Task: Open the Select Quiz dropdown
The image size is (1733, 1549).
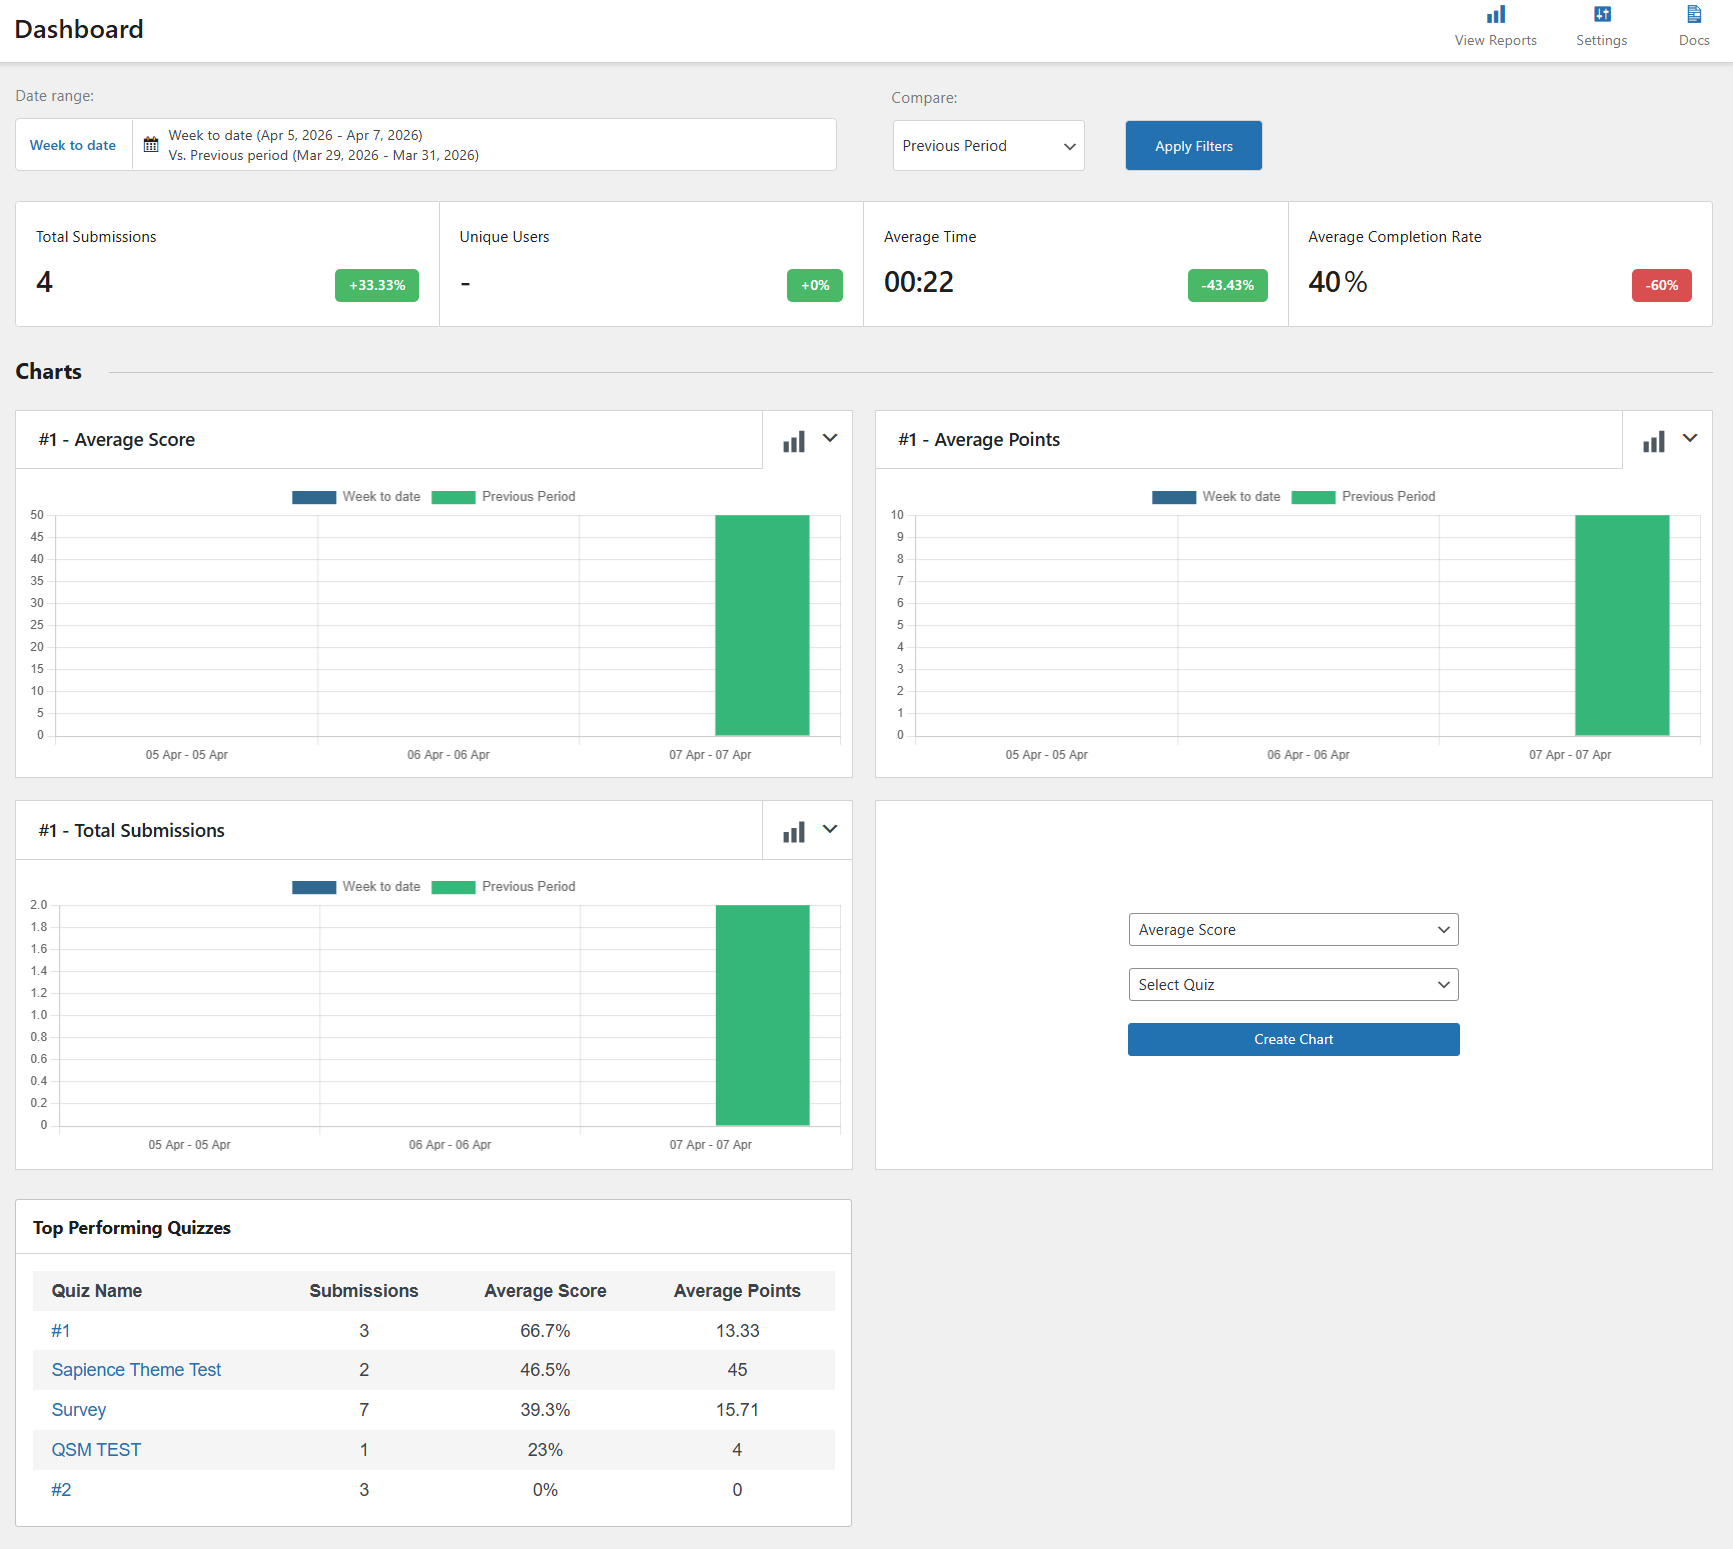Action: (1293, 984)
